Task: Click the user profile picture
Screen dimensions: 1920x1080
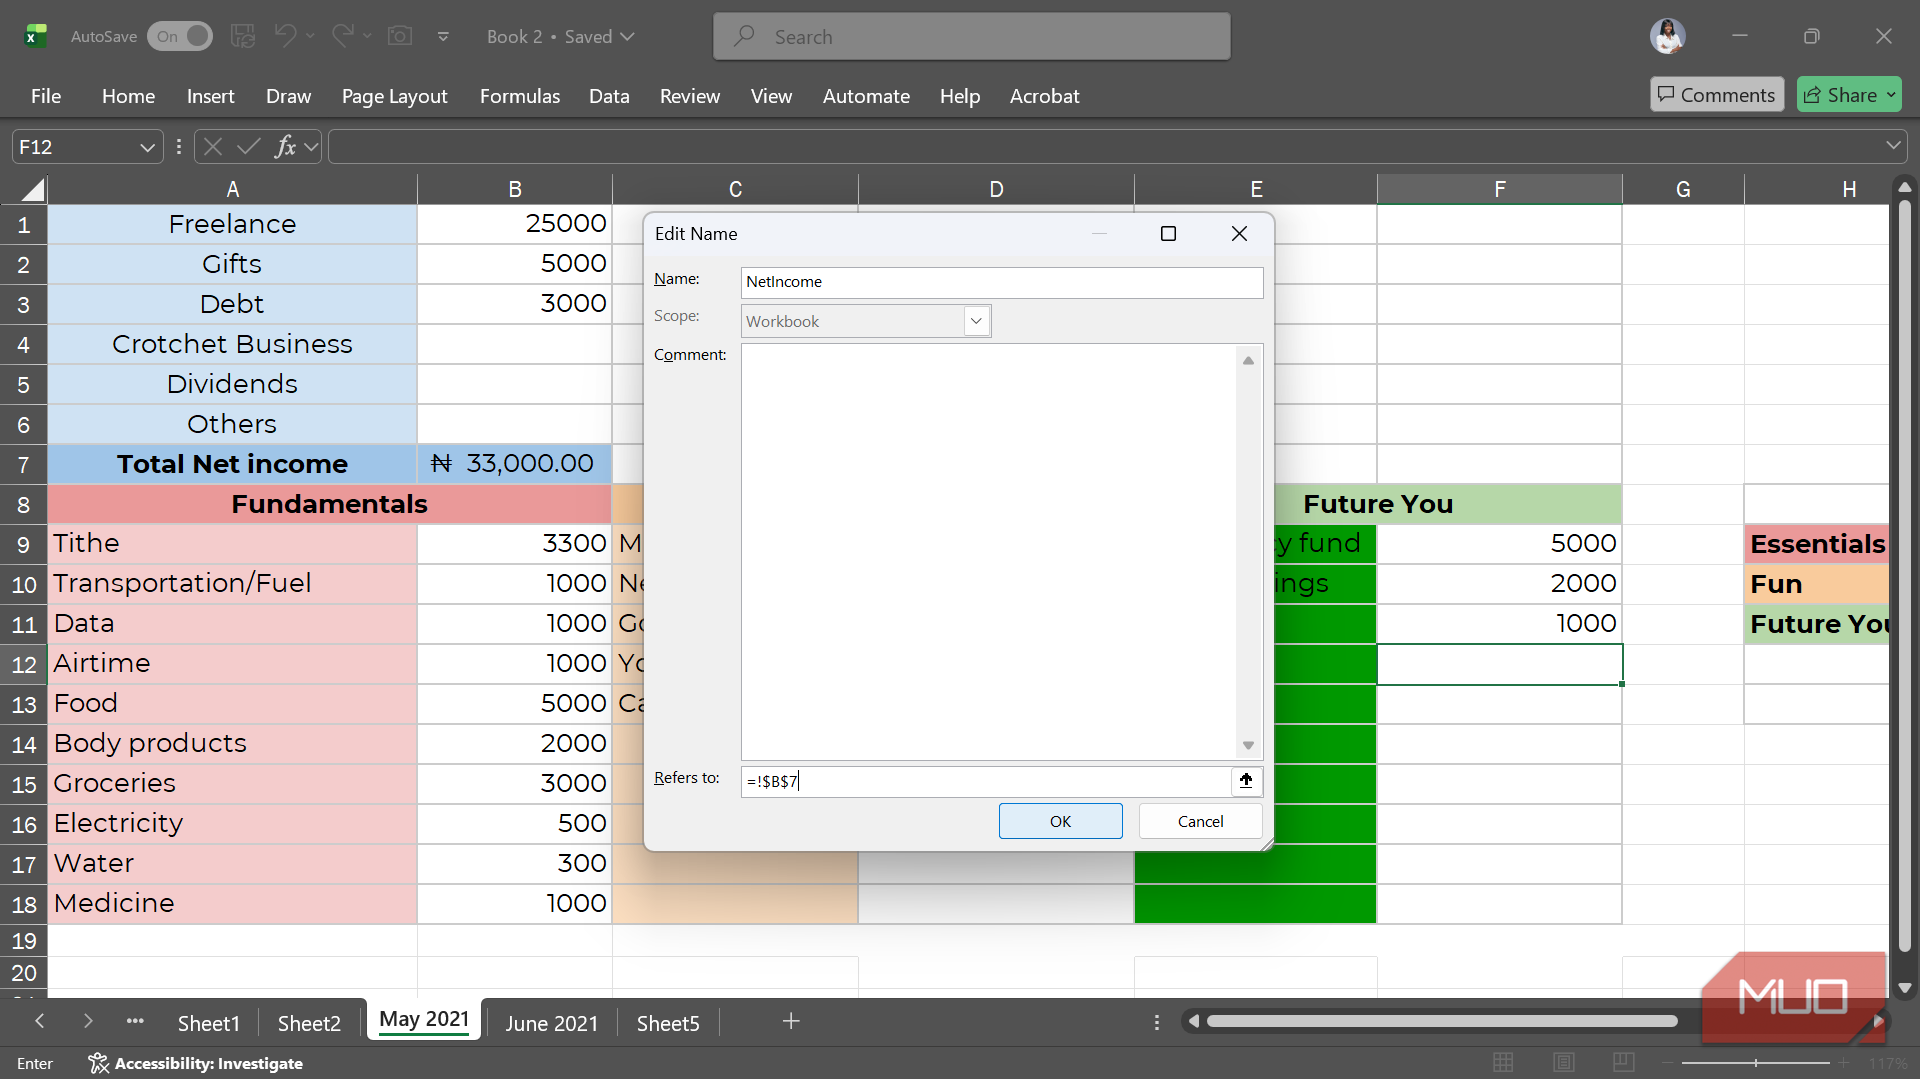Action: [1667, 36]
